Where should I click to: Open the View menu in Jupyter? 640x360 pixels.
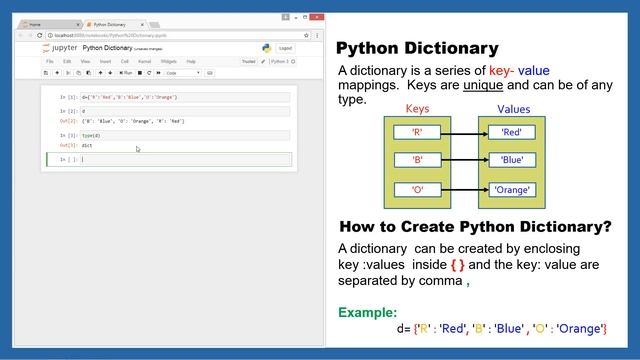tap(85, 62)
